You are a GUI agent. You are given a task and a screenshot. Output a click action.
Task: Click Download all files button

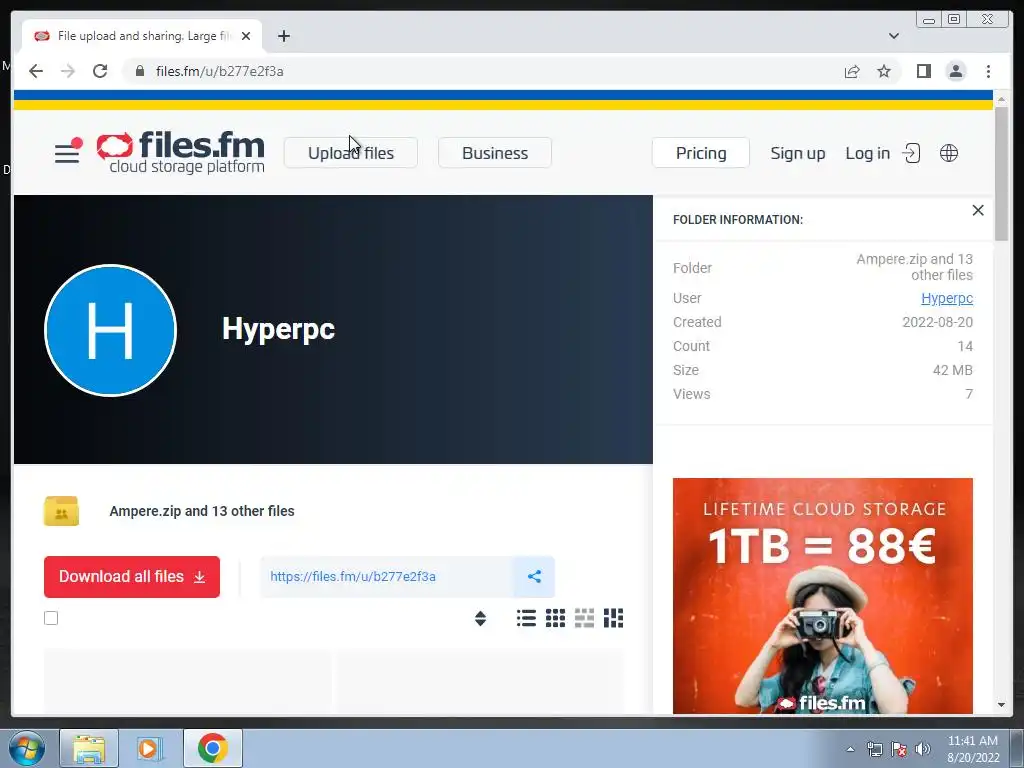click(132, 577)
